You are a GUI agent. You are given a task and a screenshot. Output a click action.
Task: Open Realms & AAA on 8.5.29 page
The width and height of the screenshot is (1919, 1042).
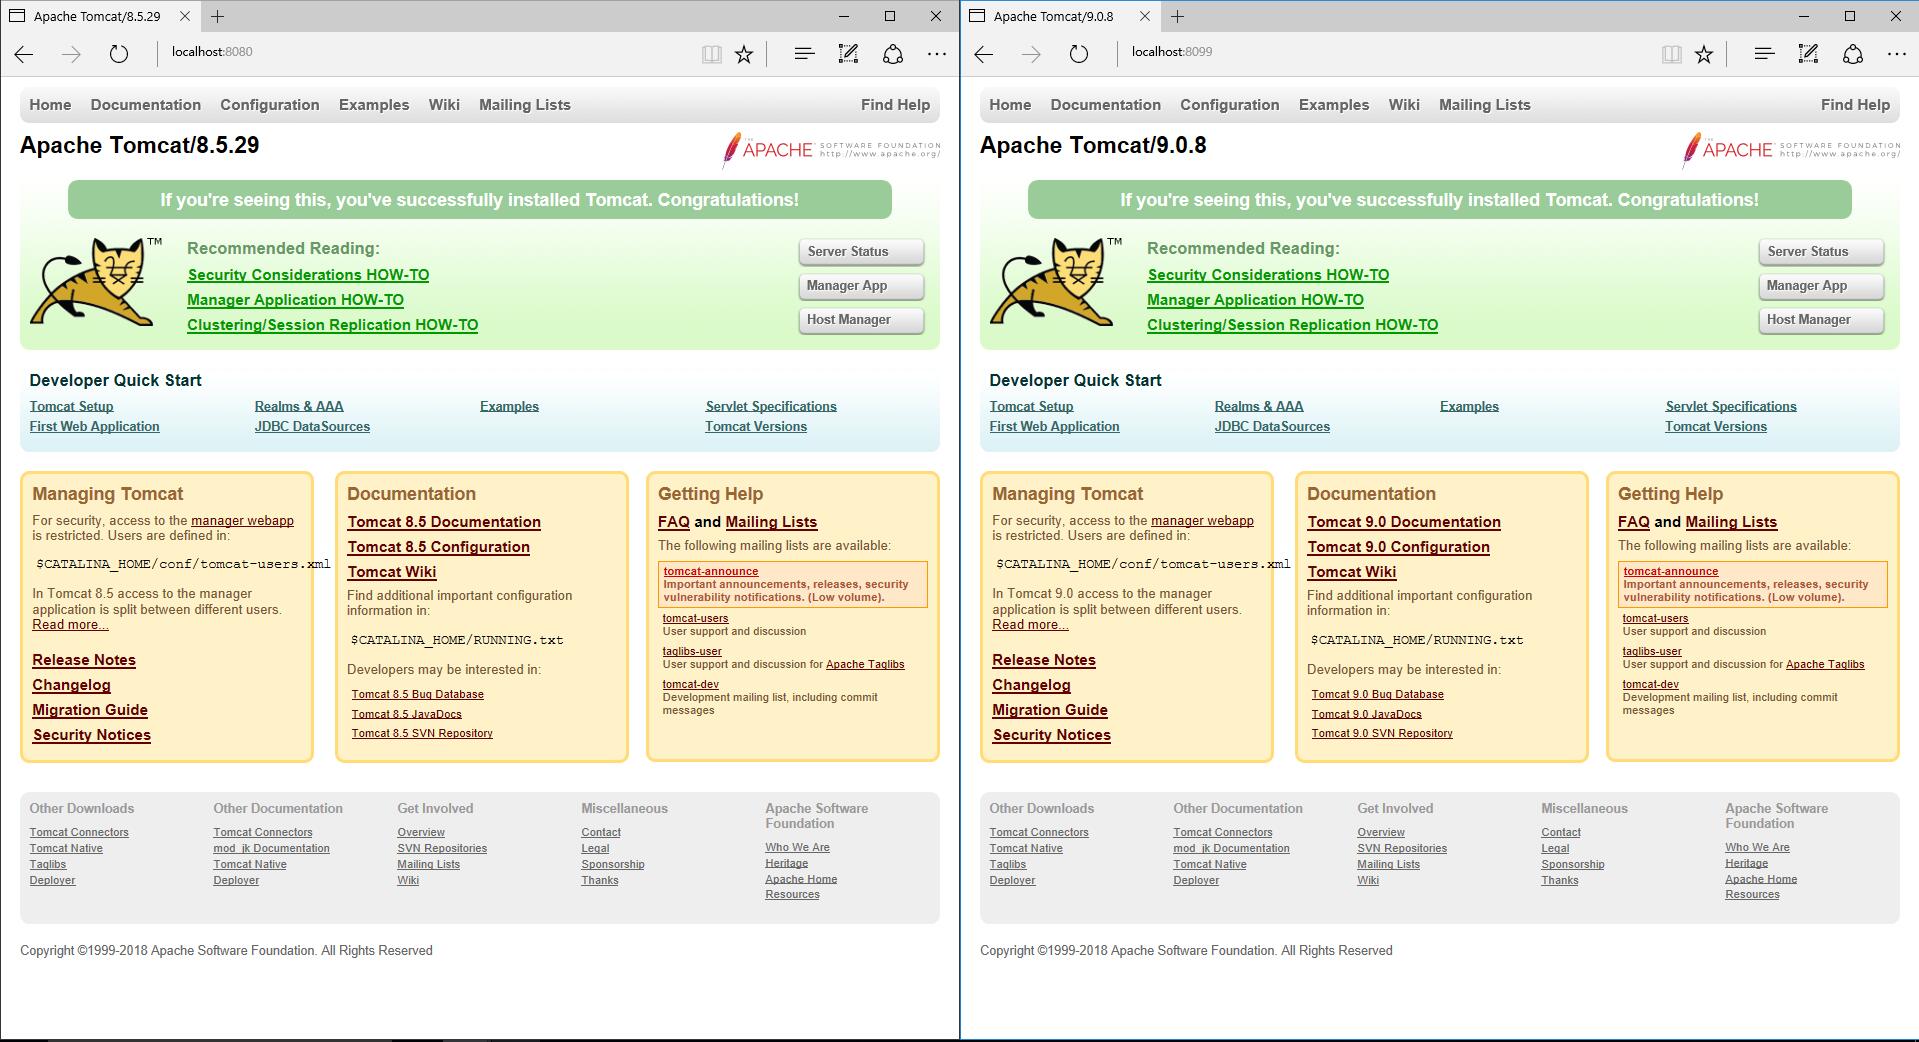299,406
